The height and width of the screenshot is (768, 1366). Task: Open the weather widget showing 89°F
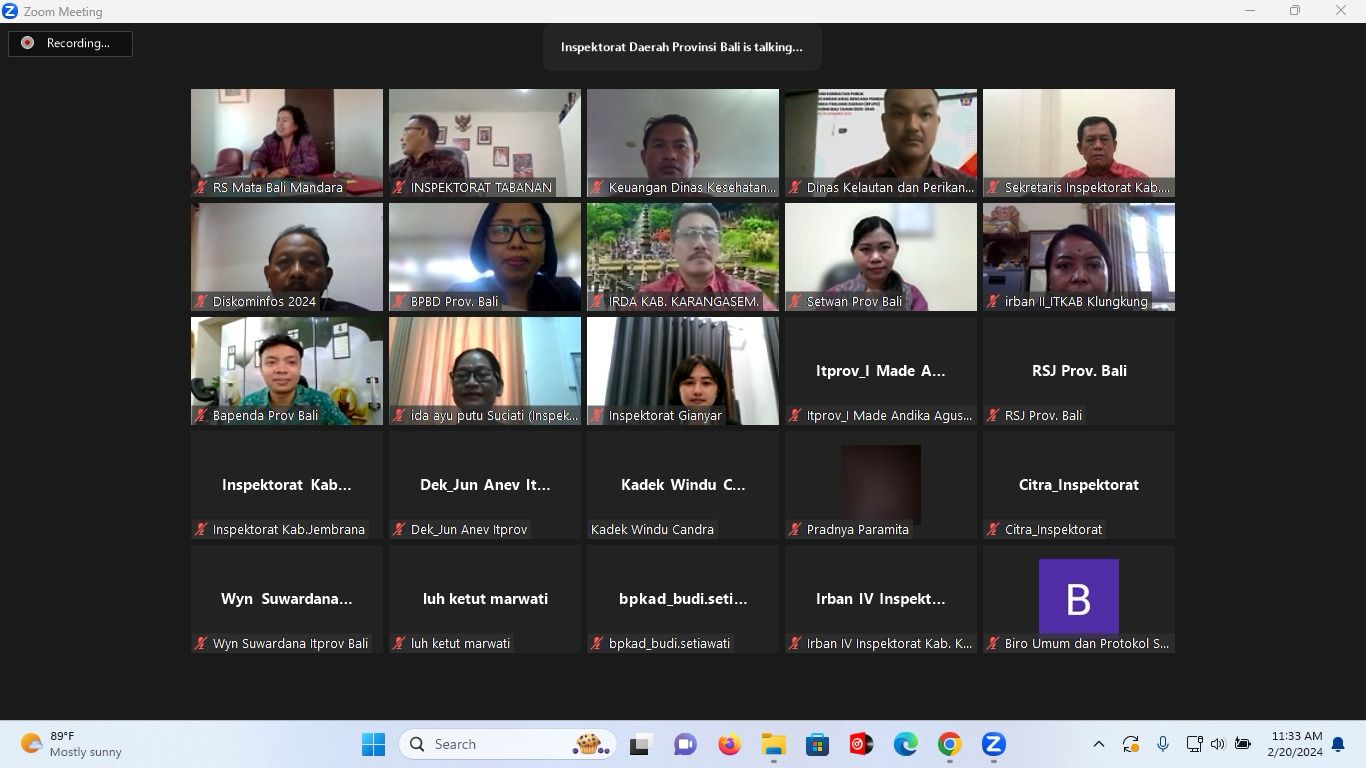click(x=71, y=744)
